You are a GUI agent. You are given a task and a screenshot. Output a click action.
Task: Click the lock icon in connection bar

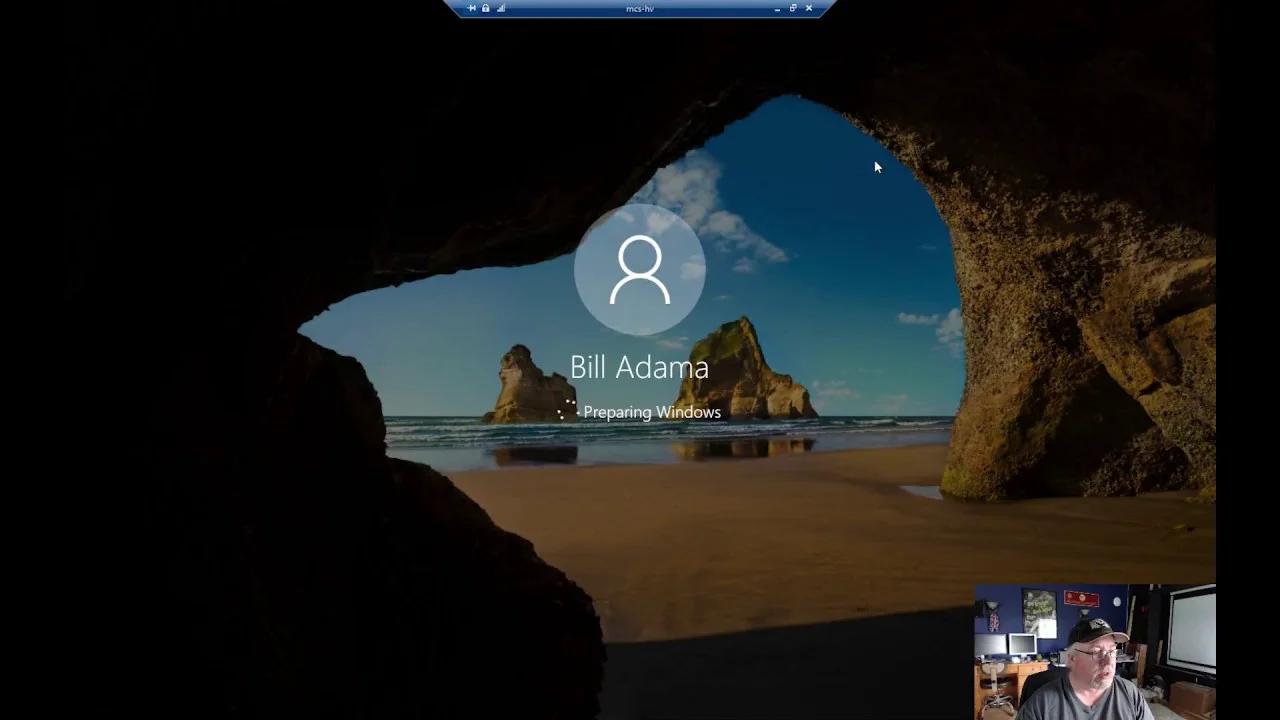(x=486, y=8)
